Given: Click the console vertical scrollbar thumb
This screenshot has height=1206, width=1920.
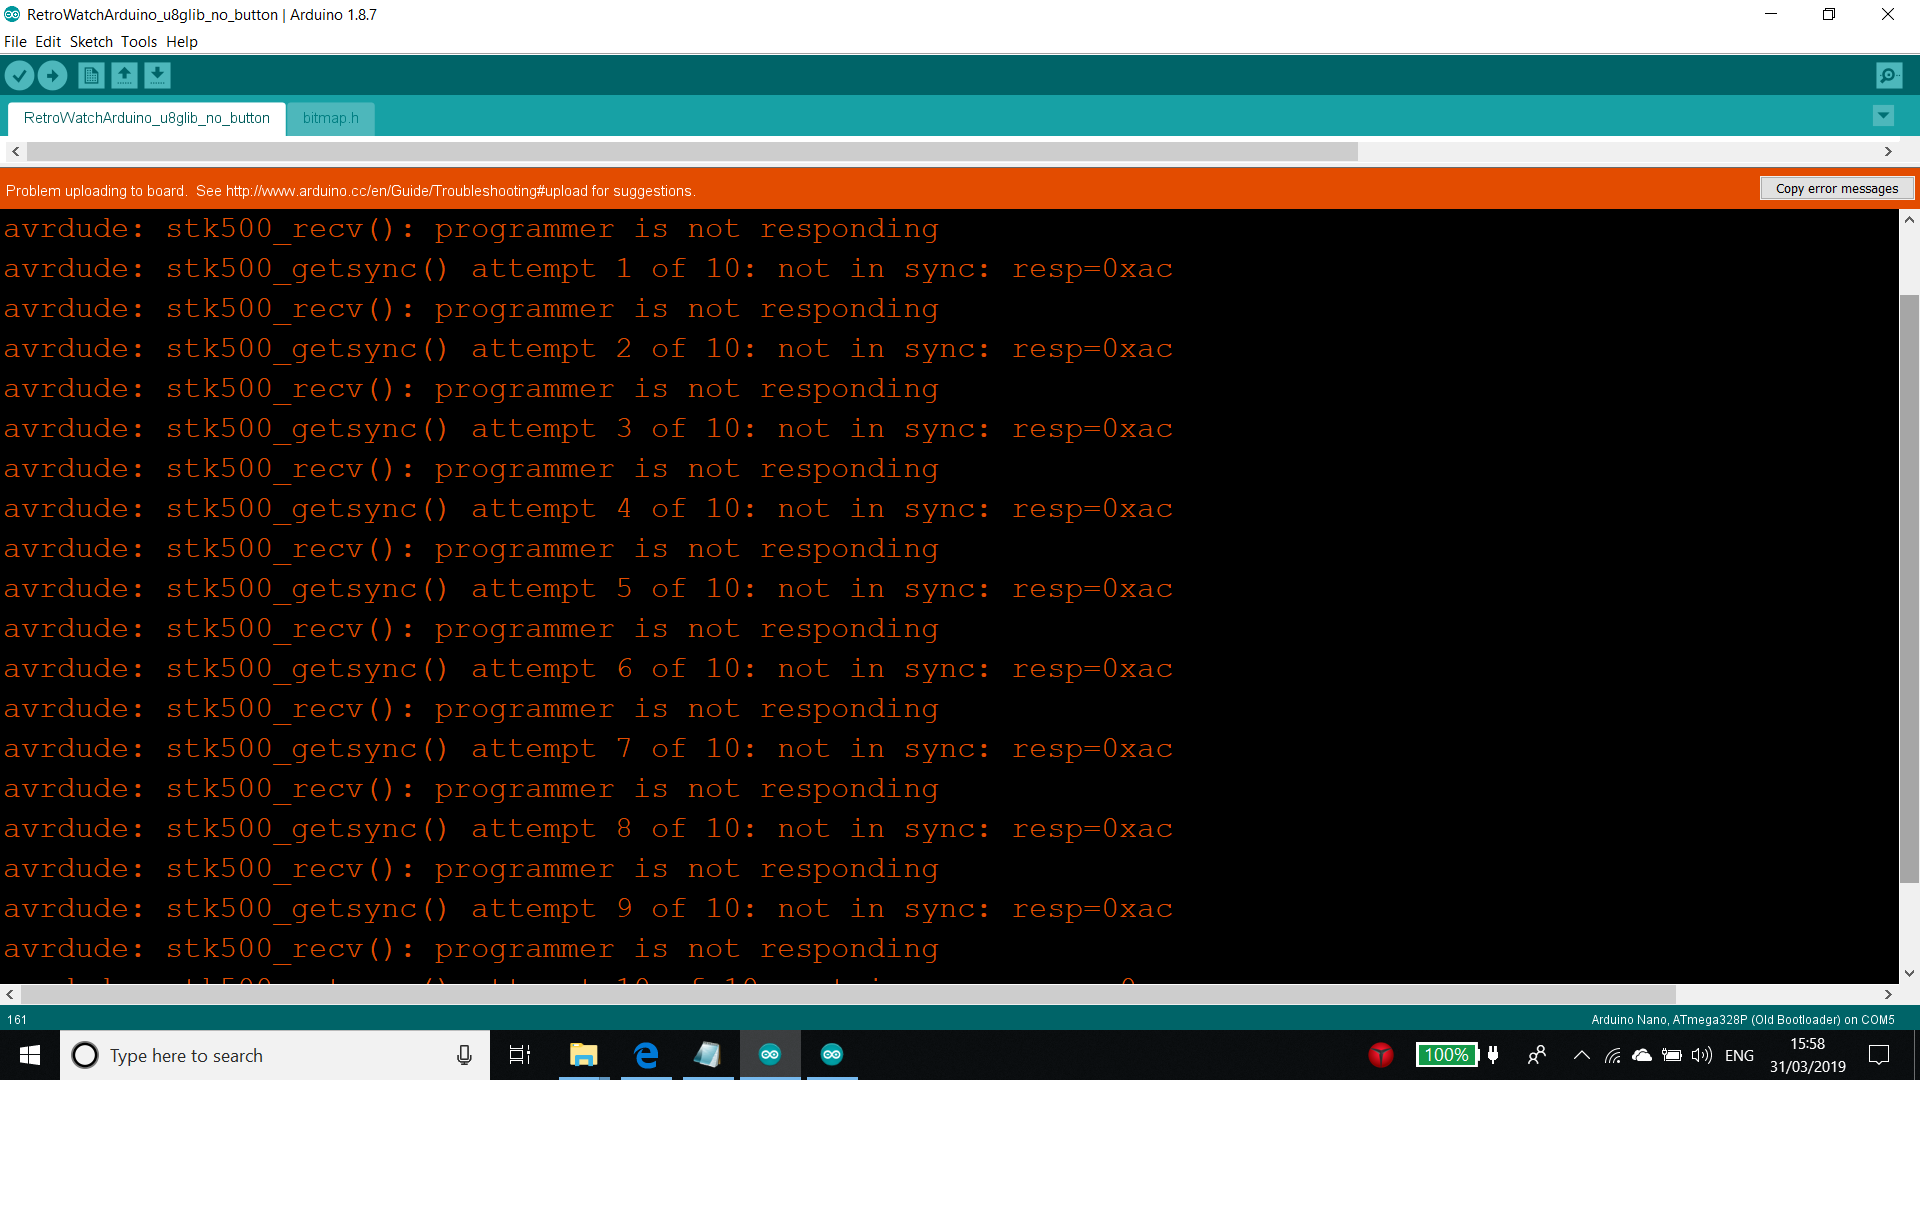Looking at the screenshot, I should coord(1909,588).
